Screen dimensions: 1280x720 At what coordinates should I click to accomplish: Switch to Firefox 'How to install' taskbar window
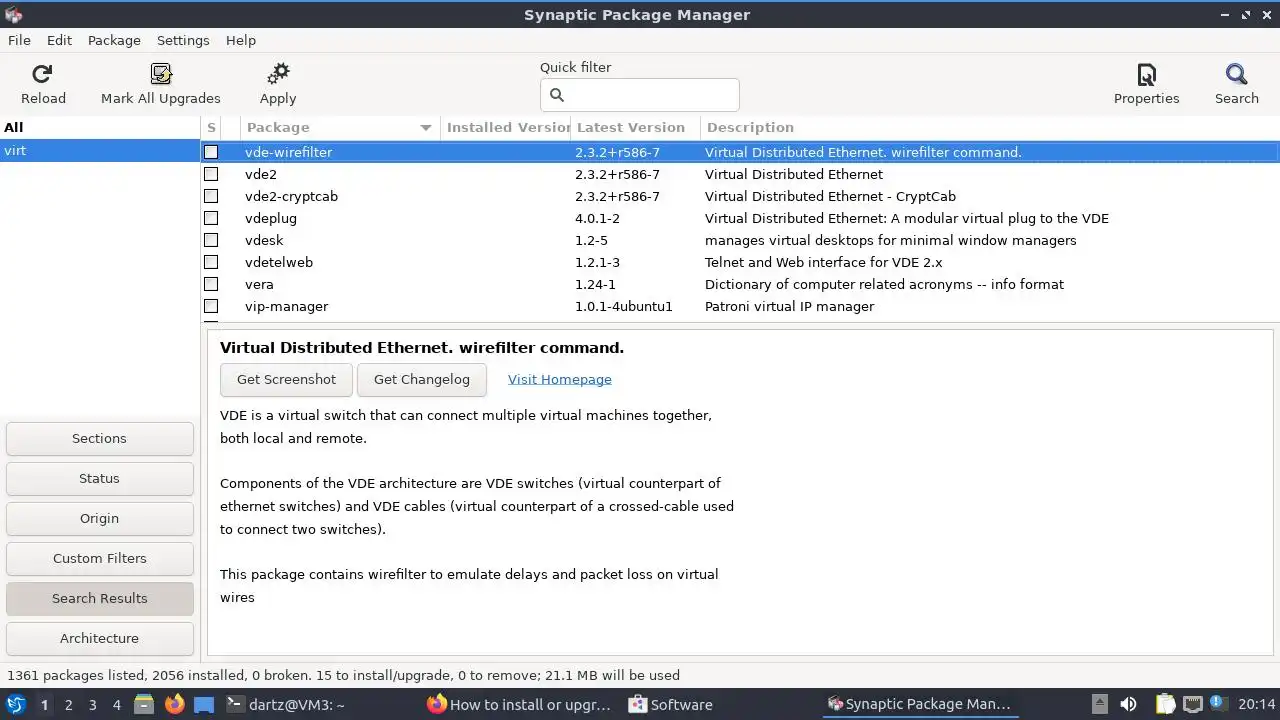[519, 704]
